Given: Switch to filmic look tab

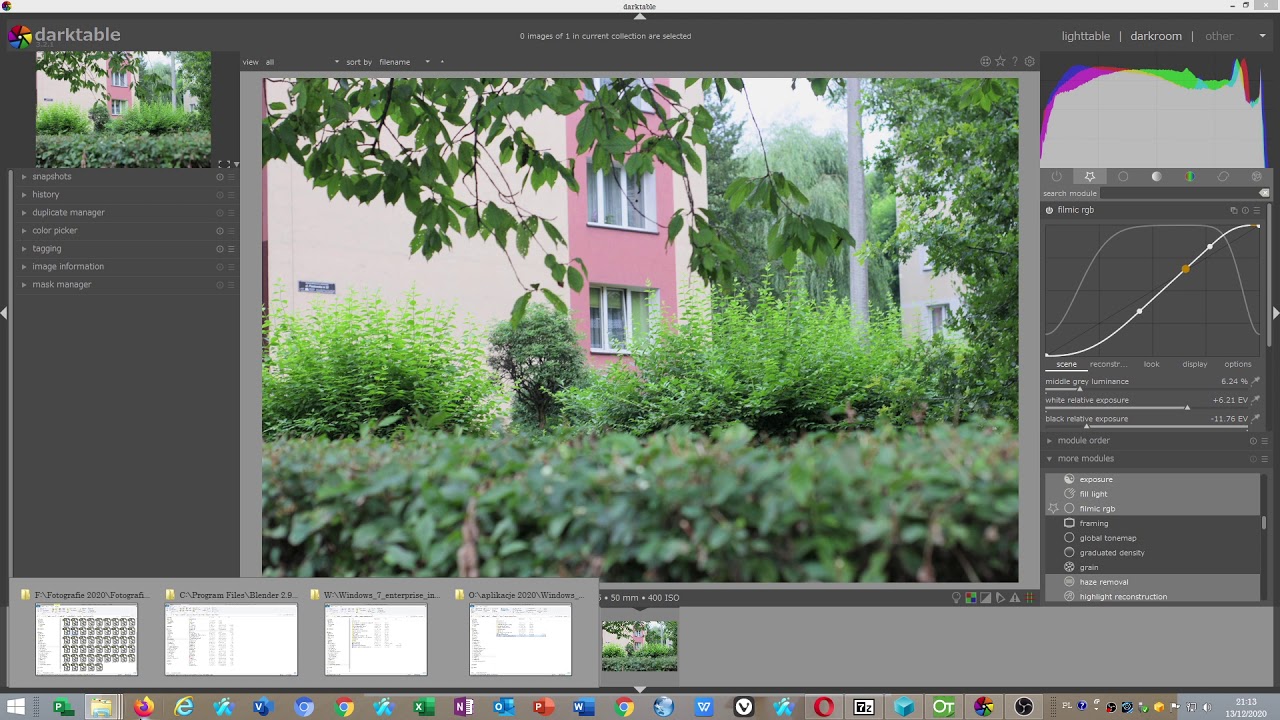Looking at the screenshot, I should (1152, 364).
